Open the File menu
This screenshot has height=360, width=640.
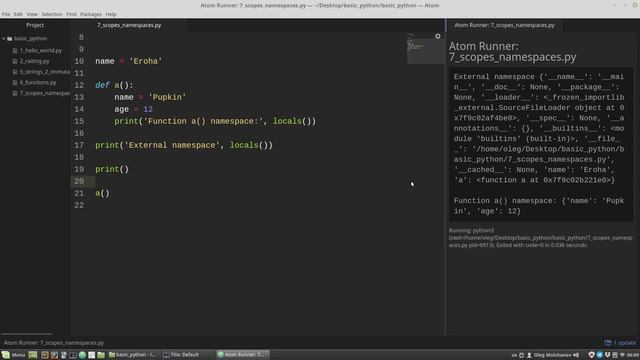point(6,14)
